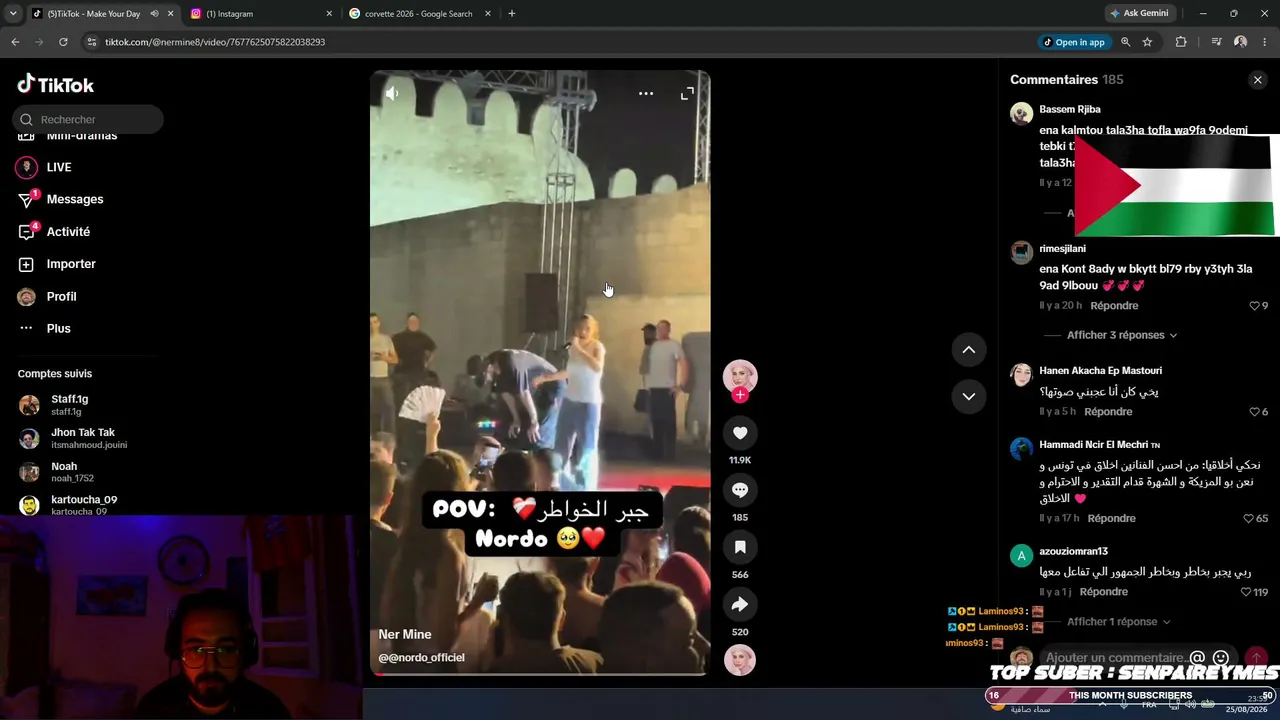This screenshot has height=720, width=1280.
Task: Like the video with the heart icon
Action: [740, 433]
